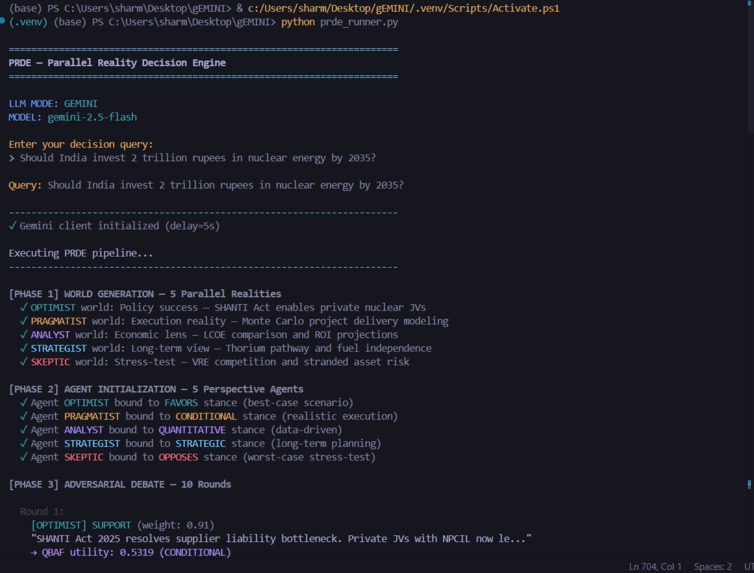
Task: Click the prde_runner.py file name in the command
Action: click(359, 22)
